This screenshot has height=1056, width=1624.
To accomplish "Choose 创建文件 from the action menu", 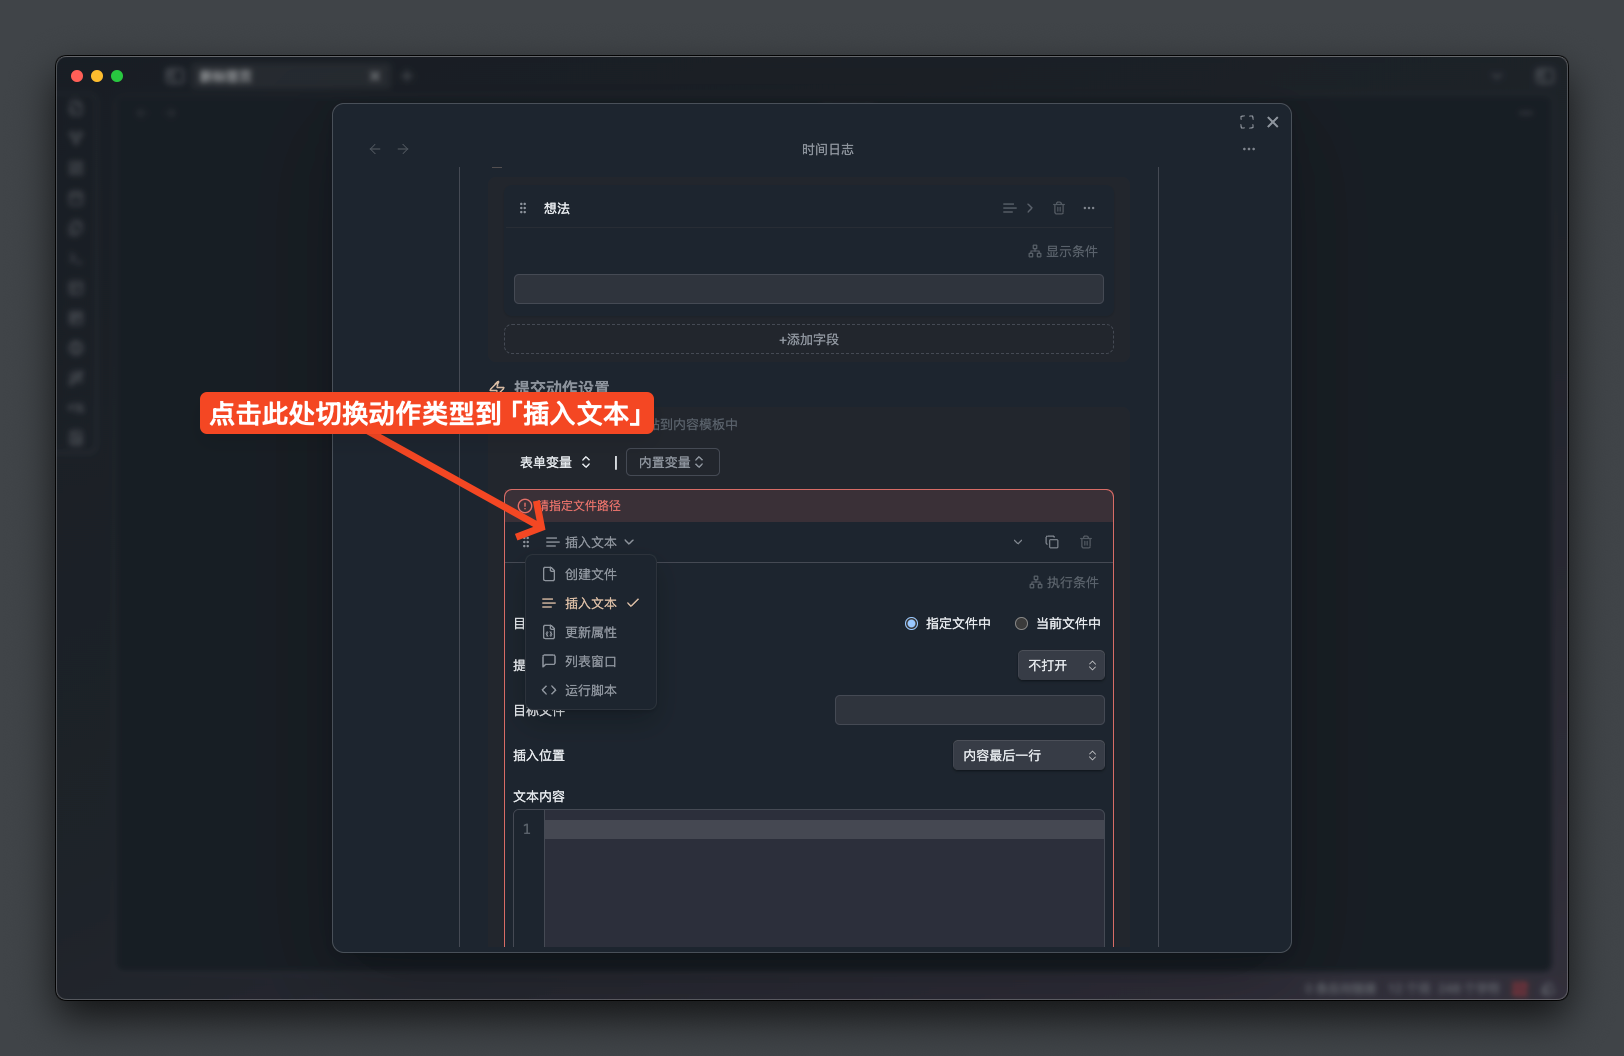I will point(590,574).
